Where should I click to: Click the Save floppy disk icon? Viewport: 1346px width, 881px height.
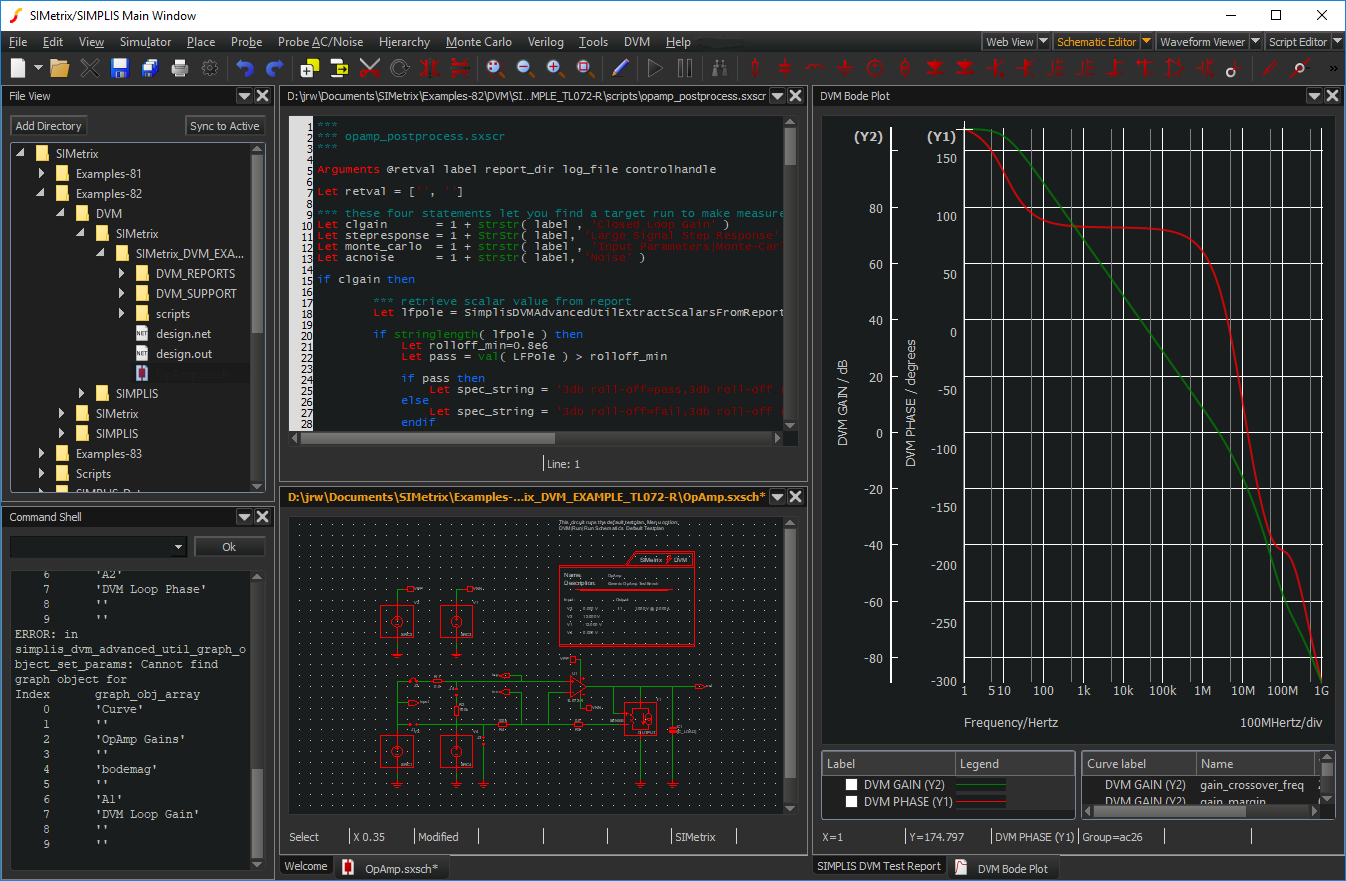point(120,68)
